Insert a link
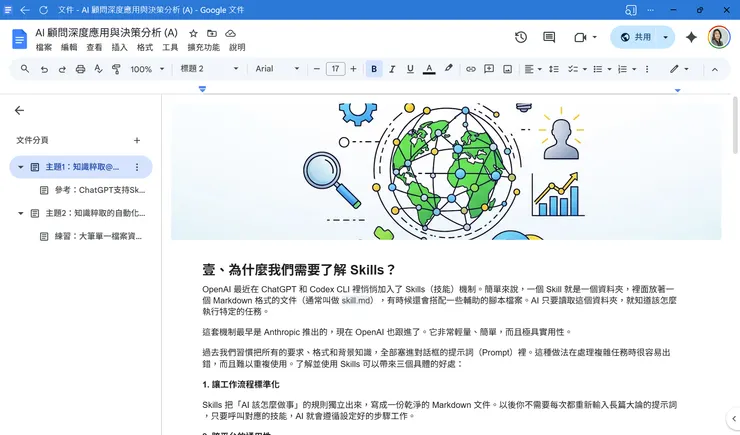Screen dimensions: 740x435 point(471,69)
